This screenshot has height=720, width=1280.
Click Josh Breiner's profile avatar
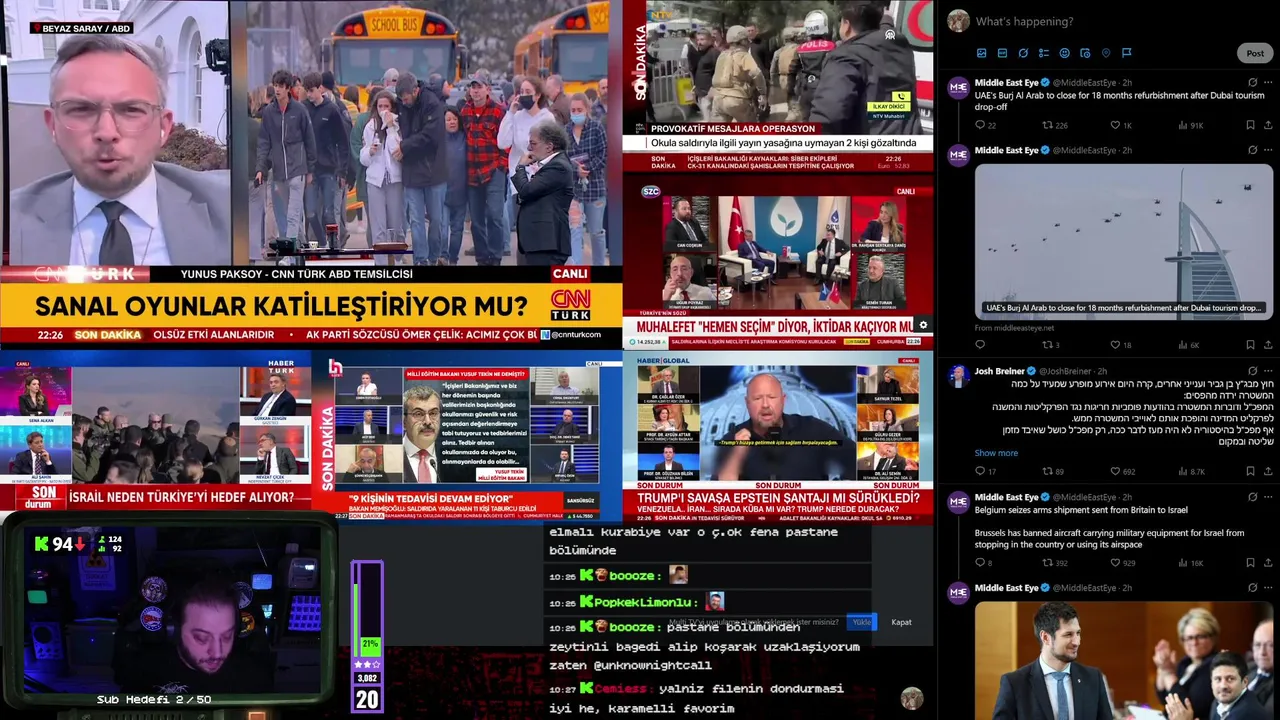pos(958,376)
